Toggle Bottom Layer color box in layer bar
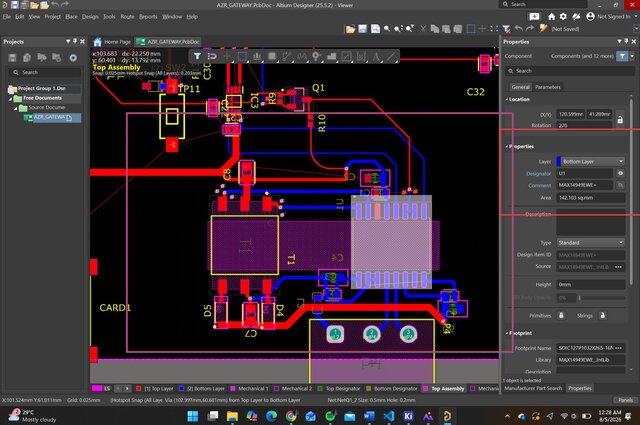Screen dimensions: 640x425 click(182, 388)
